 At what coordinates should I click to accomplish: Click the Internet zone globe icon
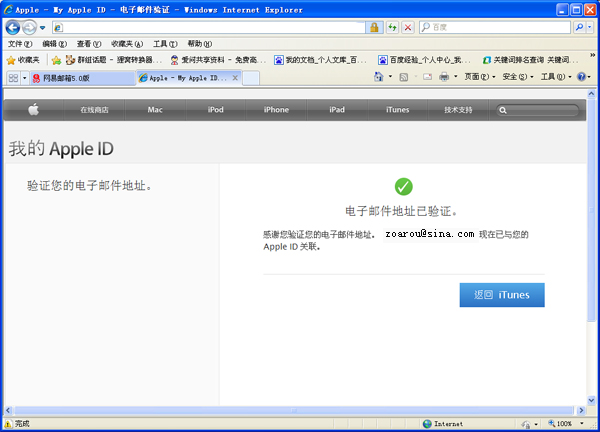click(x=427, y=424)
